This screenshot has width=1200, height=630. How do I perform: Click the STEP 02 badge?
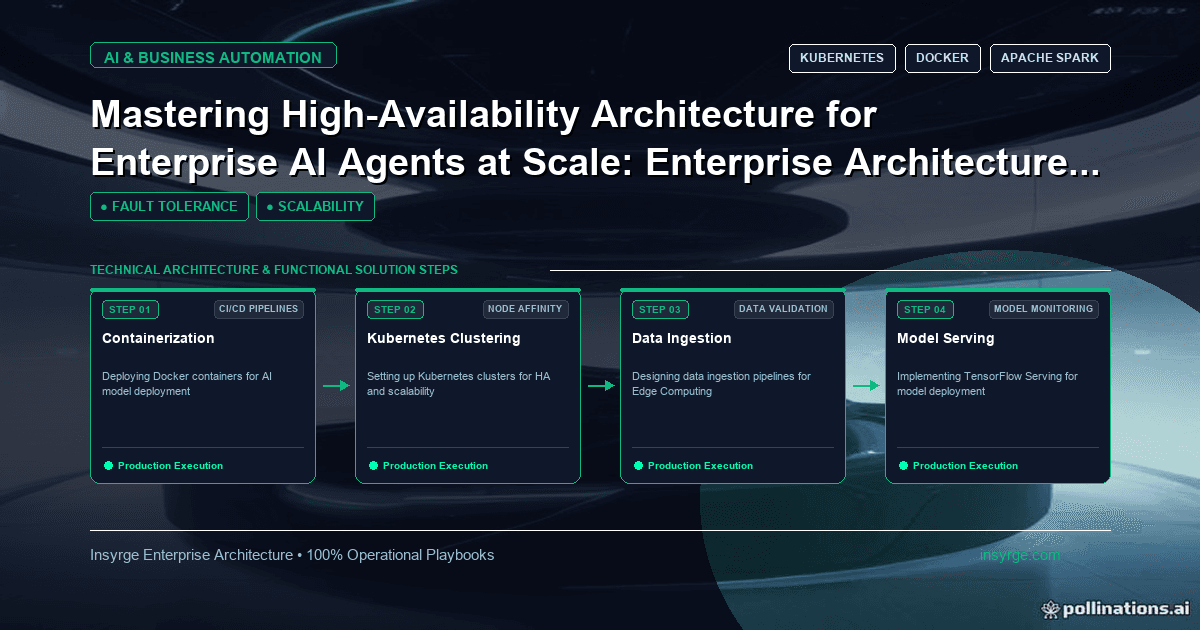pos(395,309)
